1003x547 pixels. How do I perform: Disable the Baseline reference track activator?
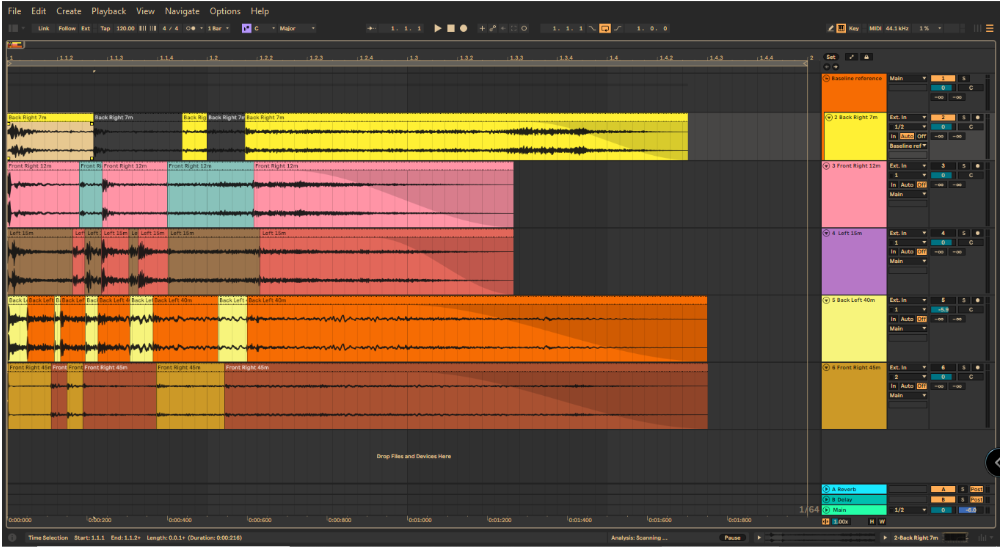click(942, 78)
